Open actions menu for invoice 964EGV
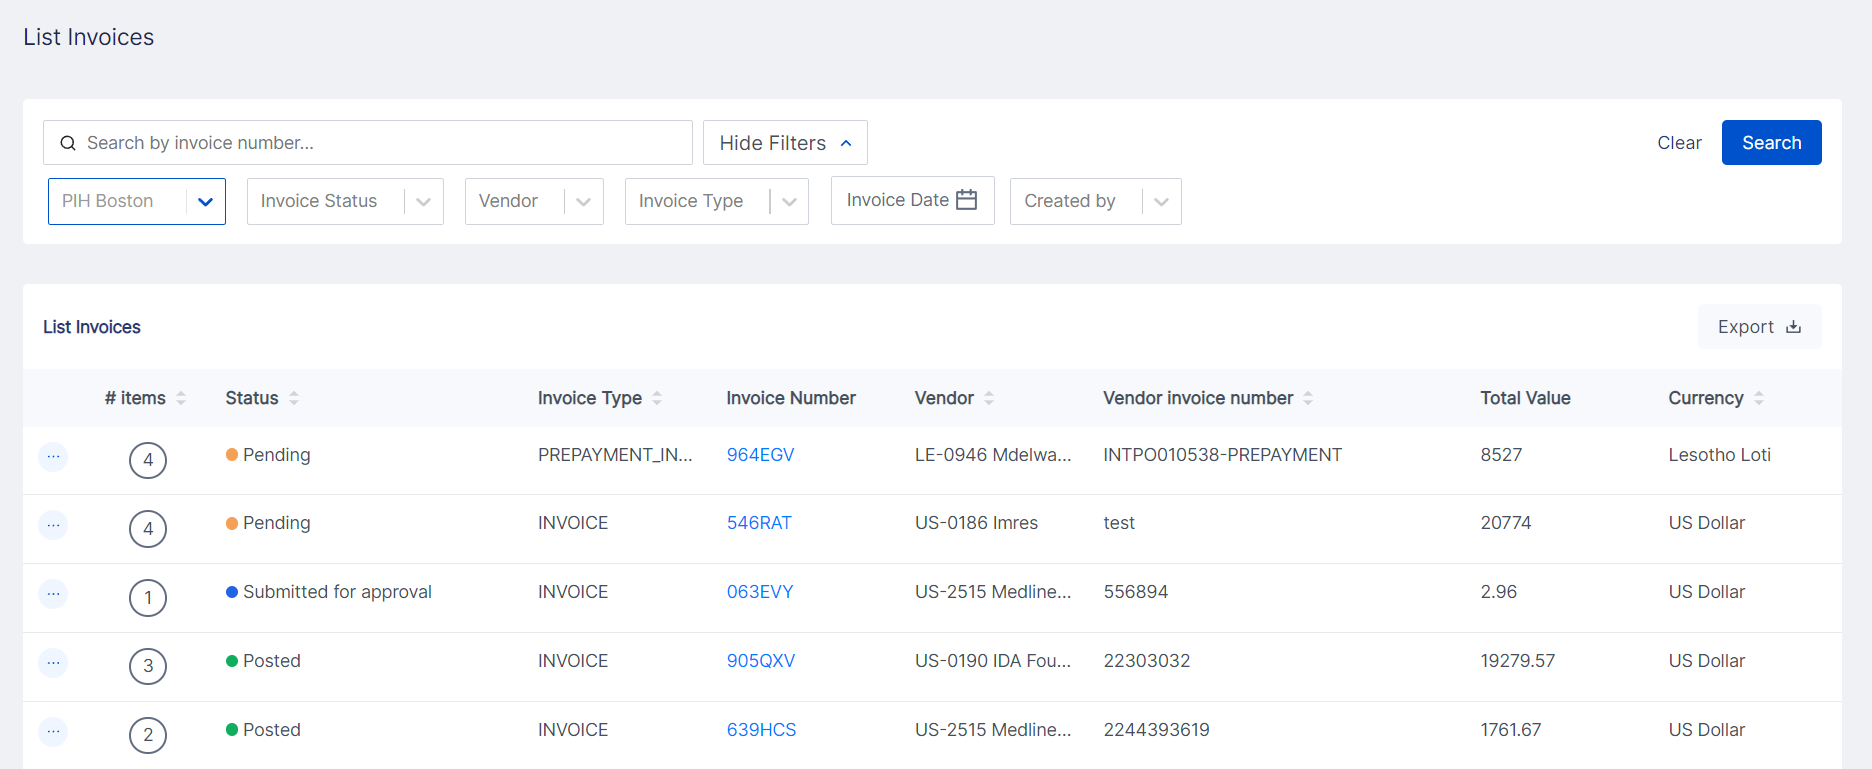This screenshot has width=1872, height=769. click(x=53, y=456)
